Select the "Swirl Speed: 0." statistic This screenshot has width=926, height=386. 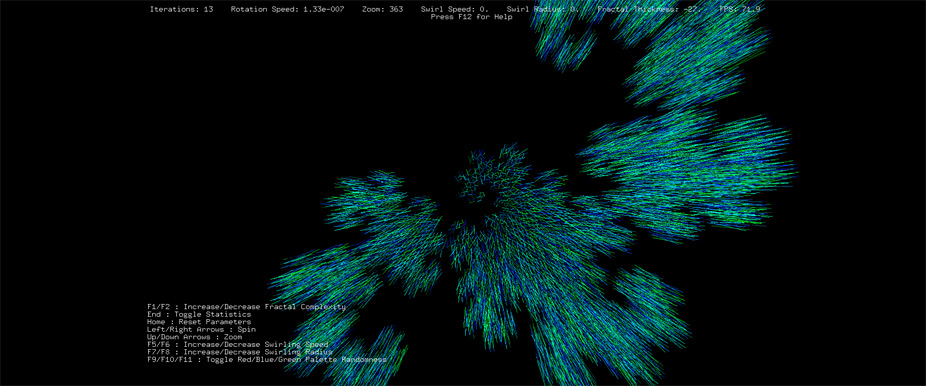(455, 9)
